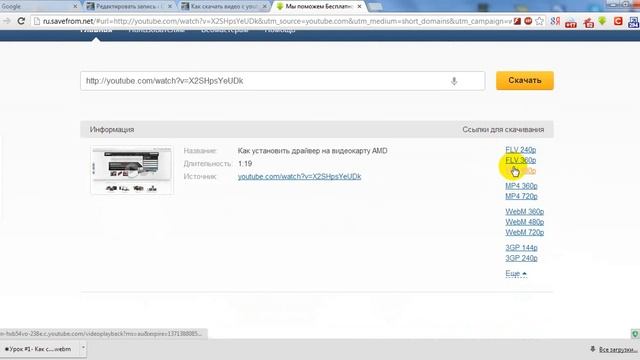The width and height of the screenshot is (640, 360).
Task: Download the WebM 720p version
Action: [x=524, y=232]
